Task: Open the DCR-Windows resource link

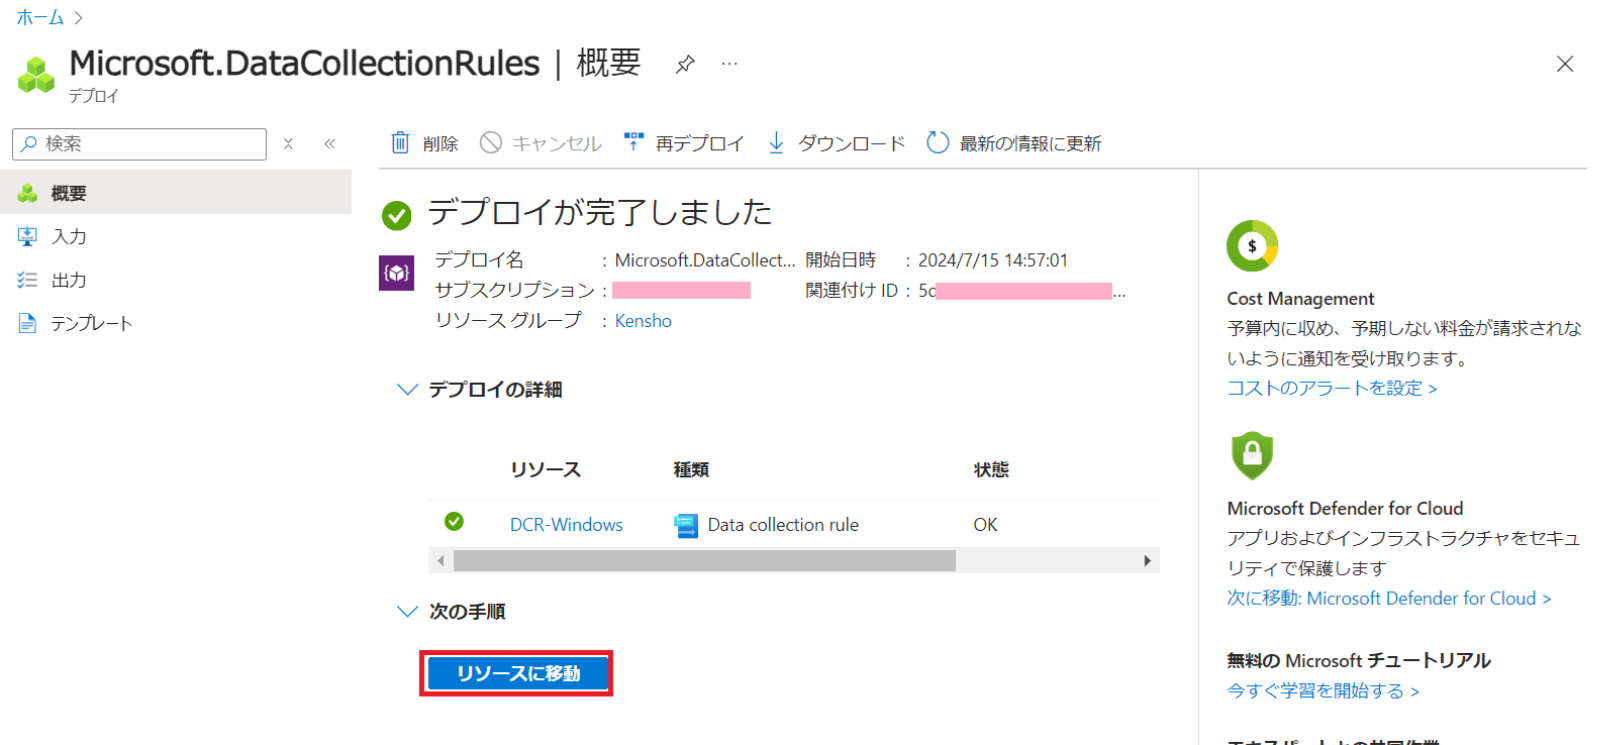Action: [566, 525]
